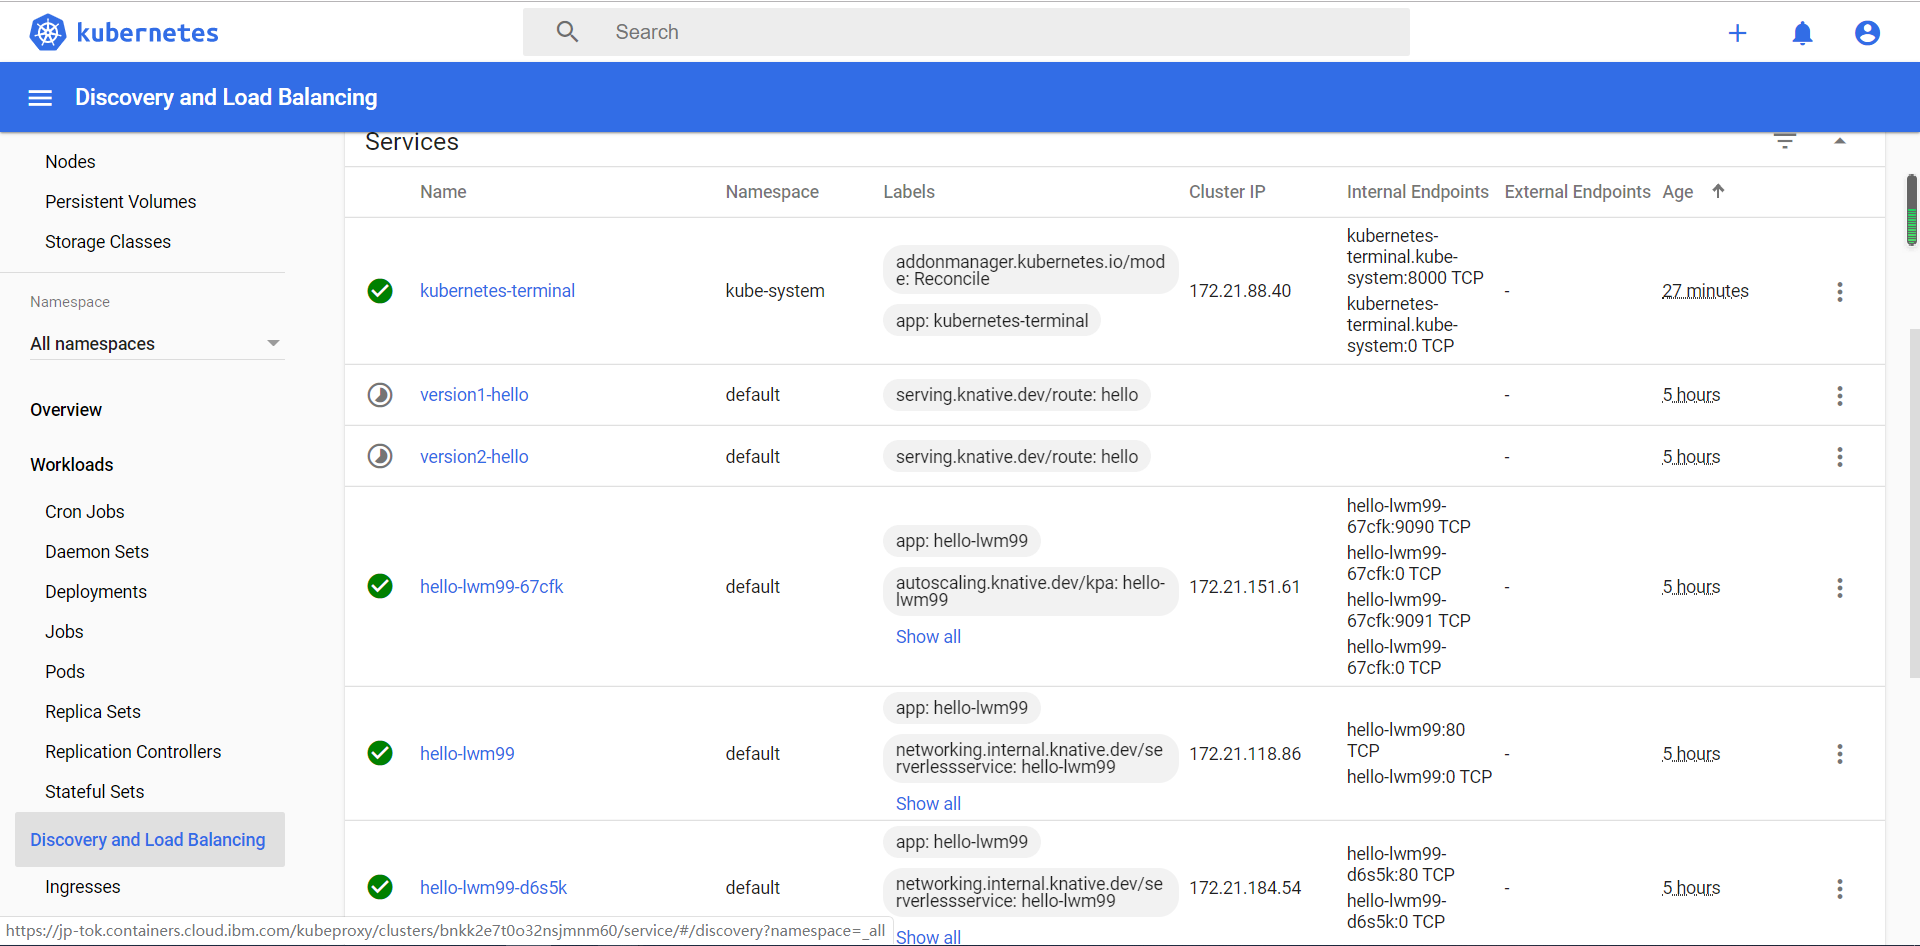Click the plus create resource icon
The image size is (1920, 946).
1737,33
